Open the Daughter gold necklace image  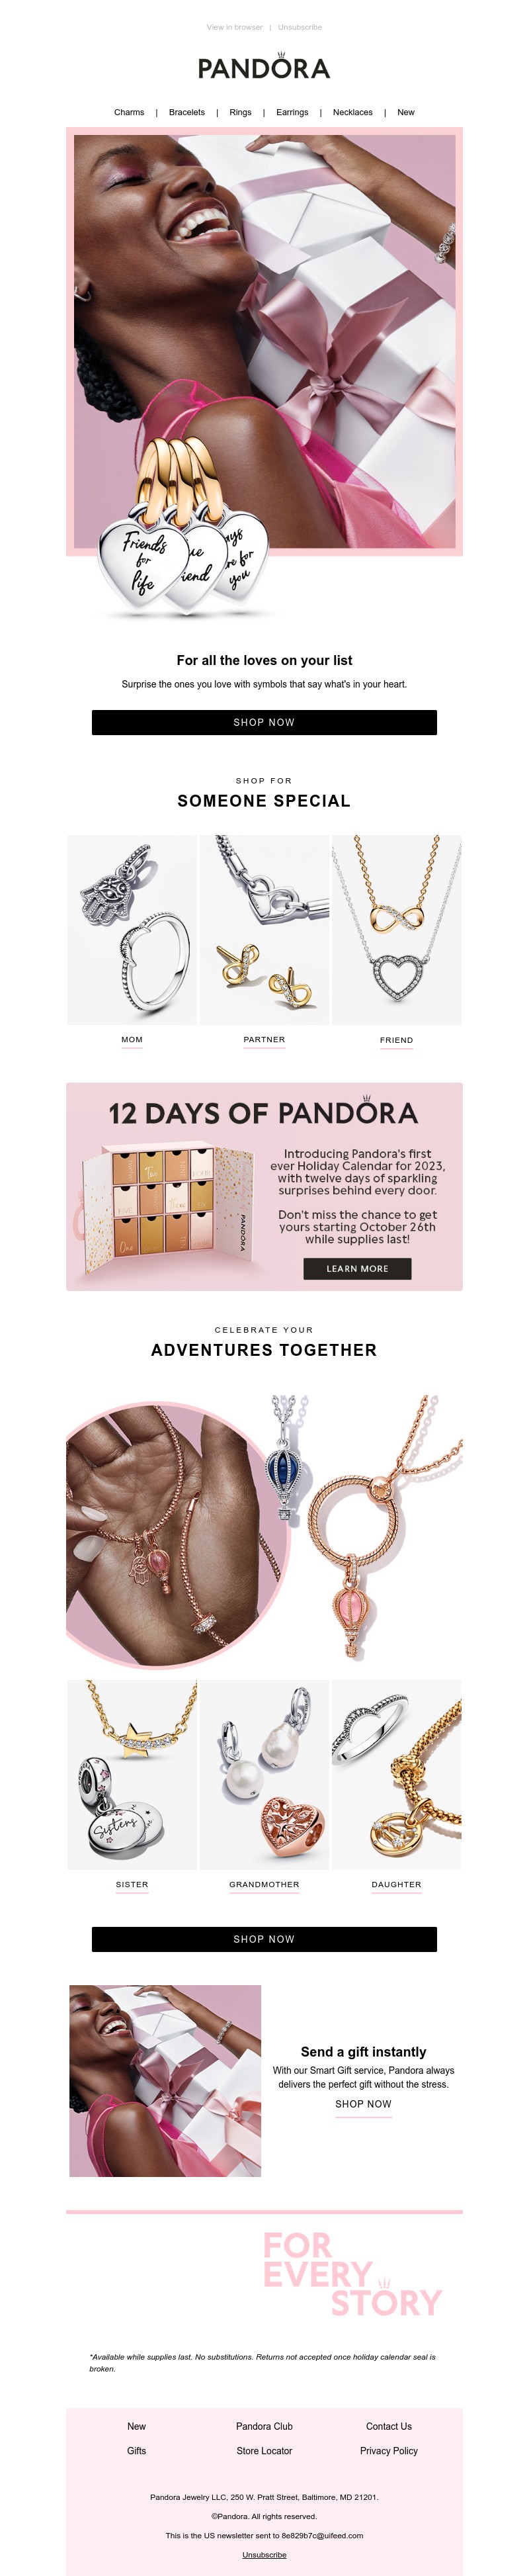click(x=396, y=1774)
